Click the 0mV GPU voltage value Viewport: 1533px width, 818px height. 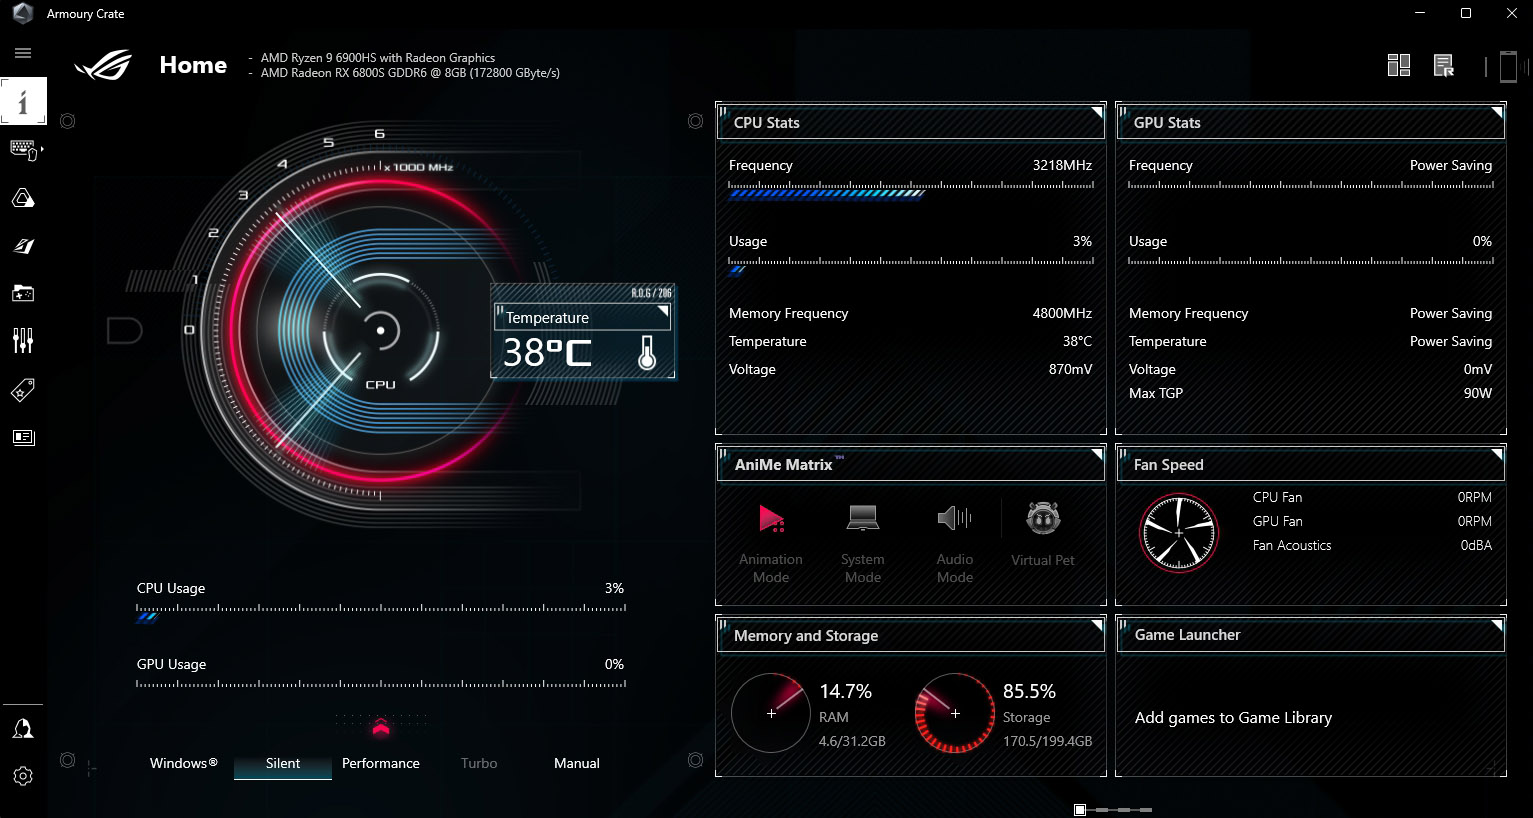pyautogui.click(x=1478, y=369)
